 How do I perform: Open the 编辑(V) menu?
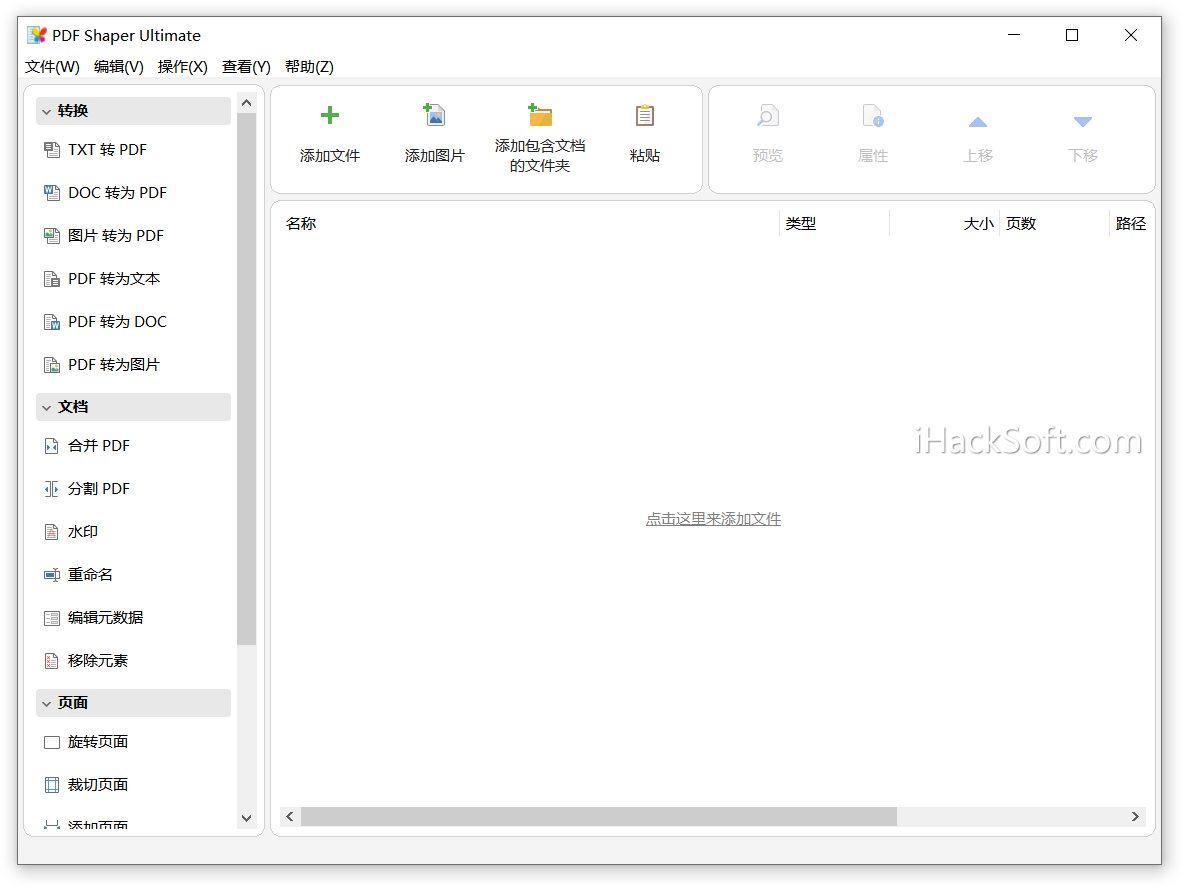click(118, 66)
